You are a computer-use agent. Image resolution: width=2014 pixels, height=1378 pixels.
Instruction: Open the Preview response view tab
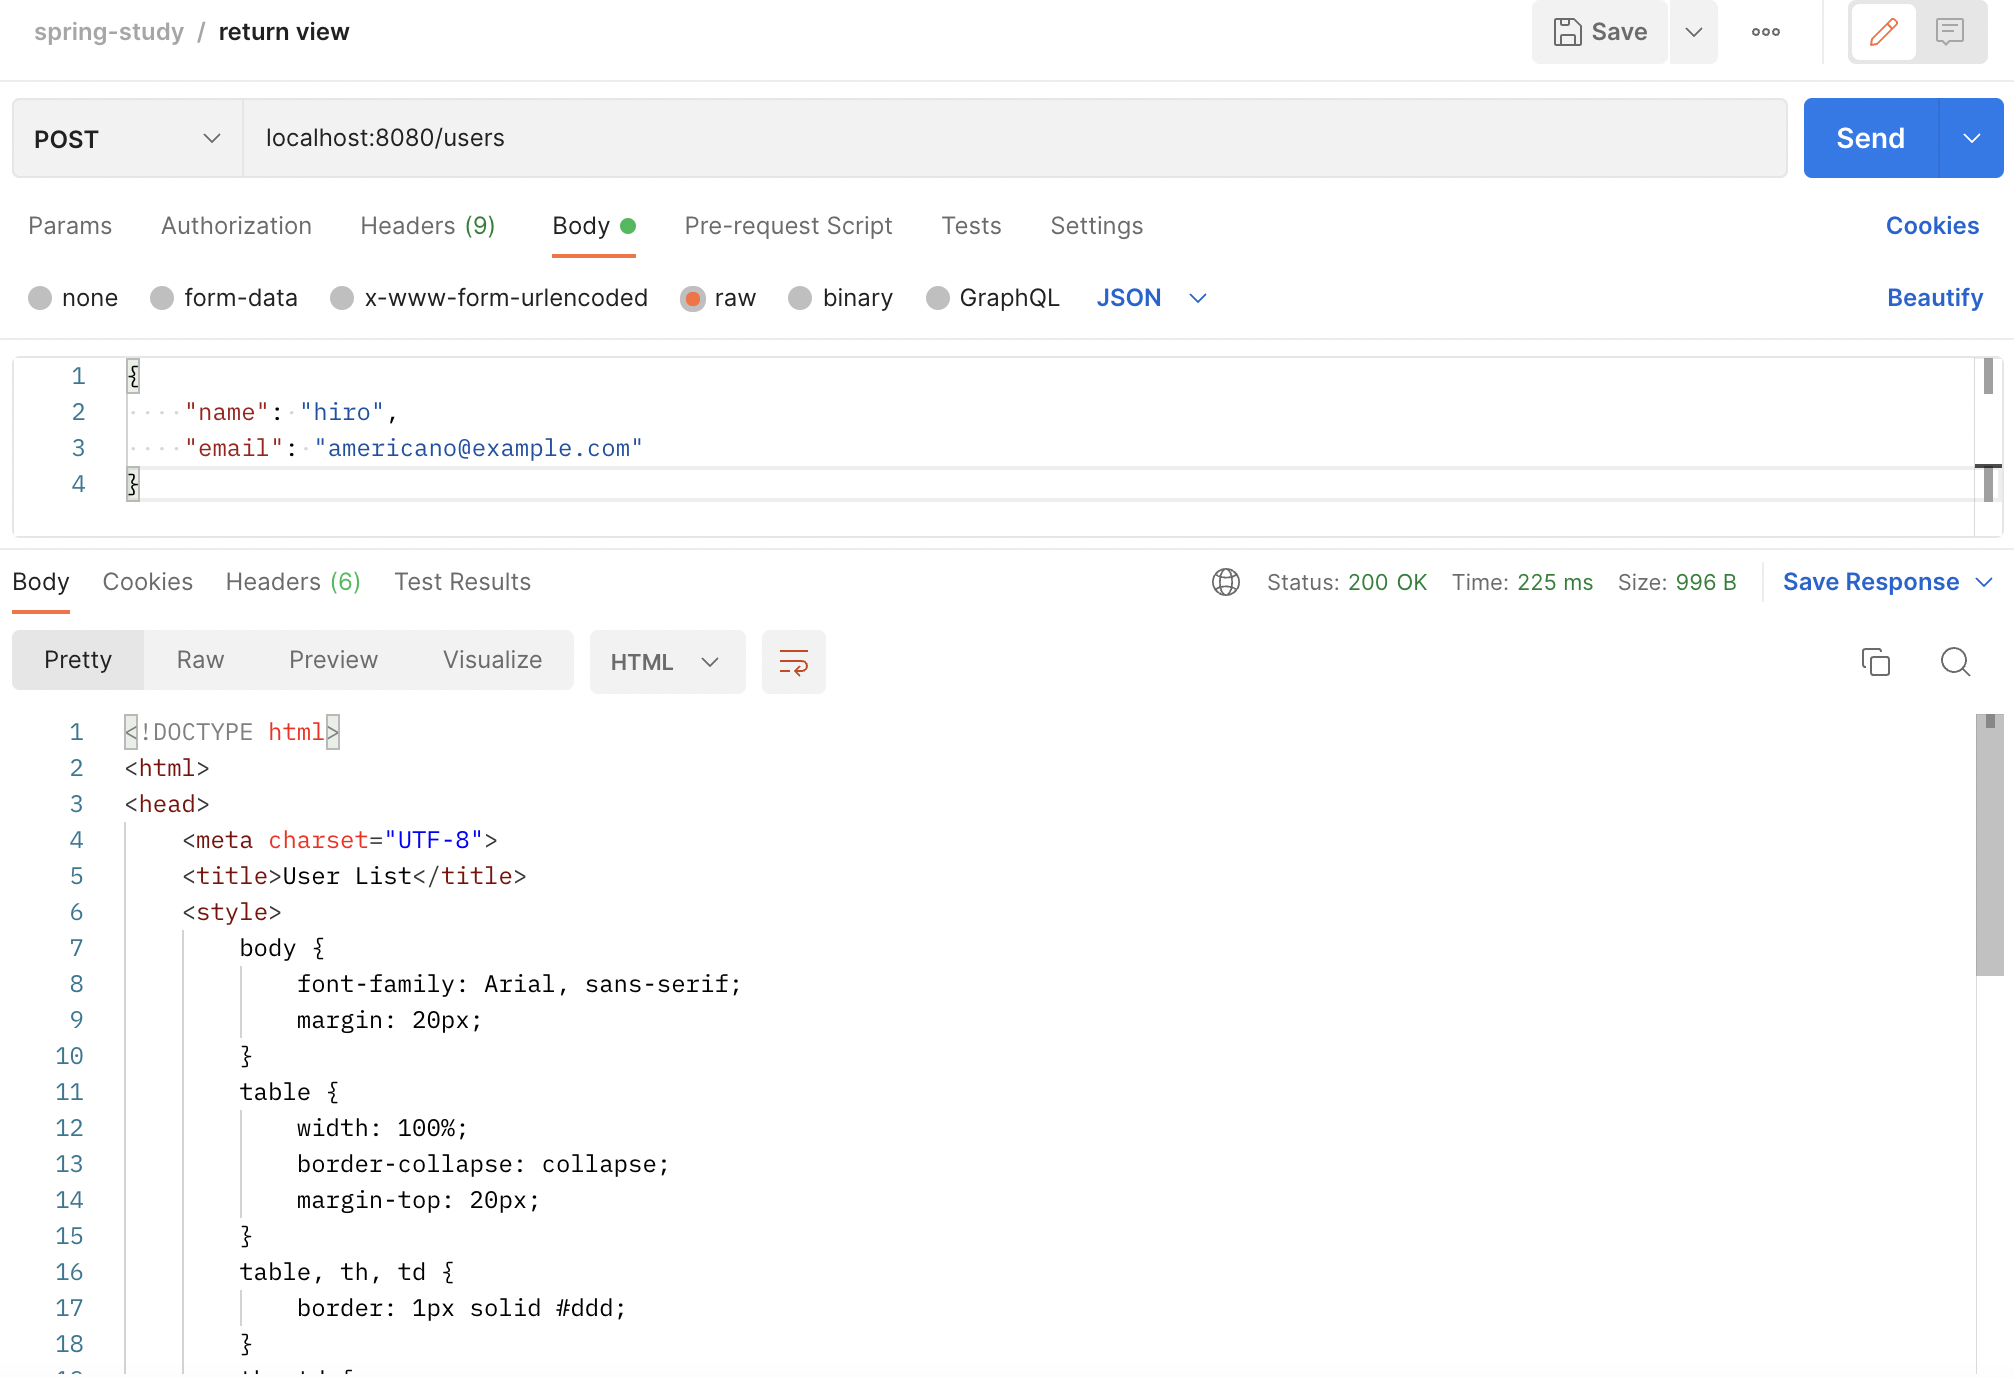pos(333,660)
